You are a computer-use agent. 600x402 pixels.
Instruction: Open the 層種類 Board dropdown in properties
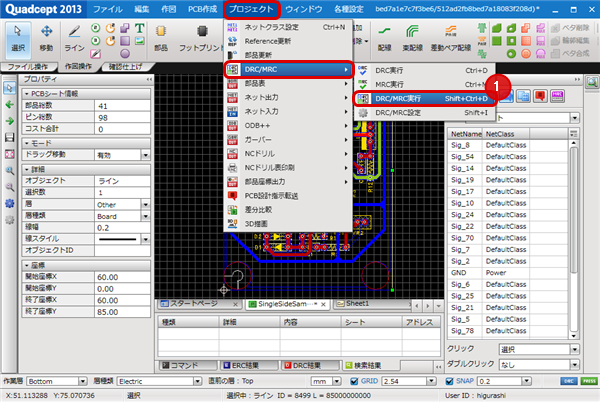pos(145,216)
